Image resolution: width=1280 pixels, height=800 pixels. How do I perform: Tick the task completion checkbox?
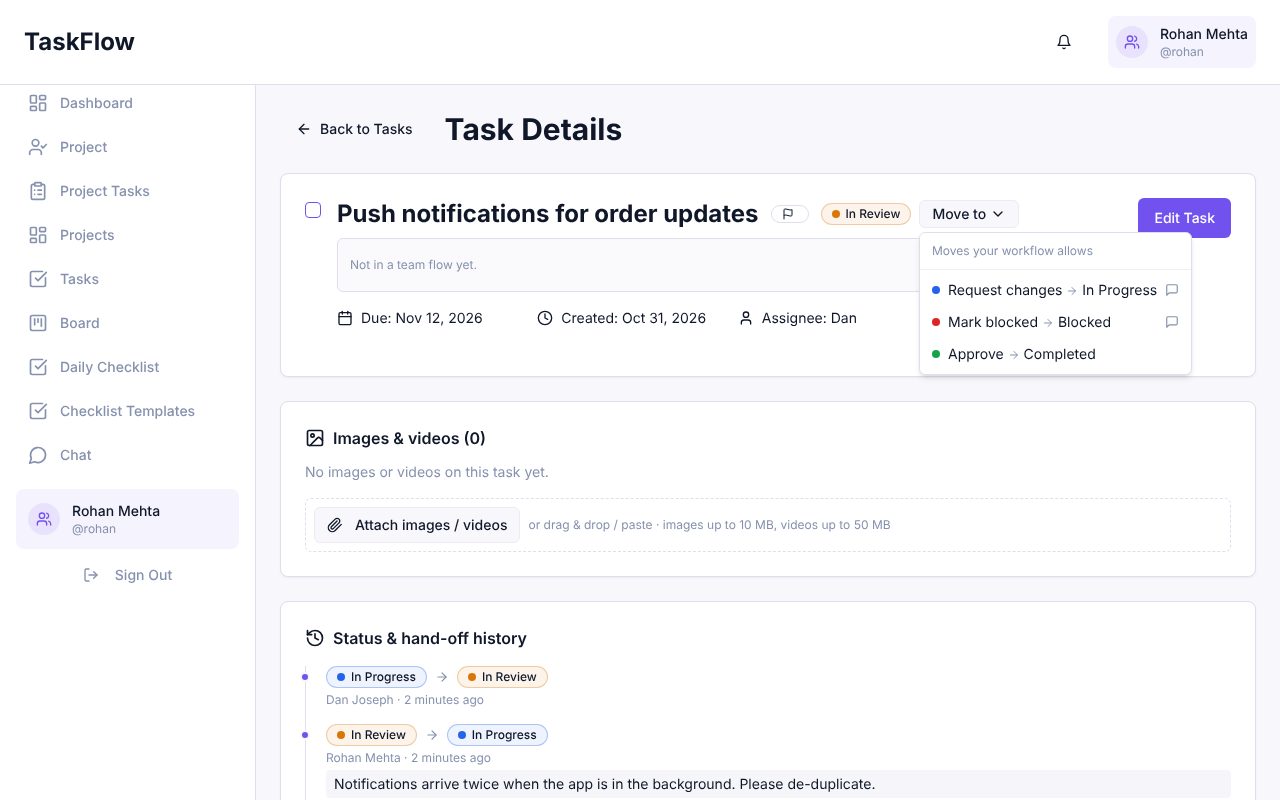click(313, 210)
